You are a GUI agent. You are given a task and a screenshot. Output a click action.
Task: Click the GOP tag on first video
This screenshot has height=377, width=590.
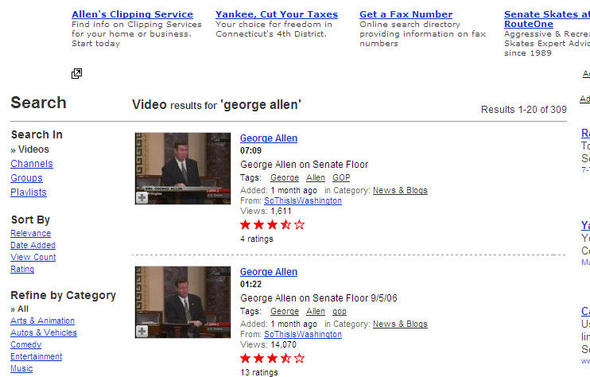341,178
